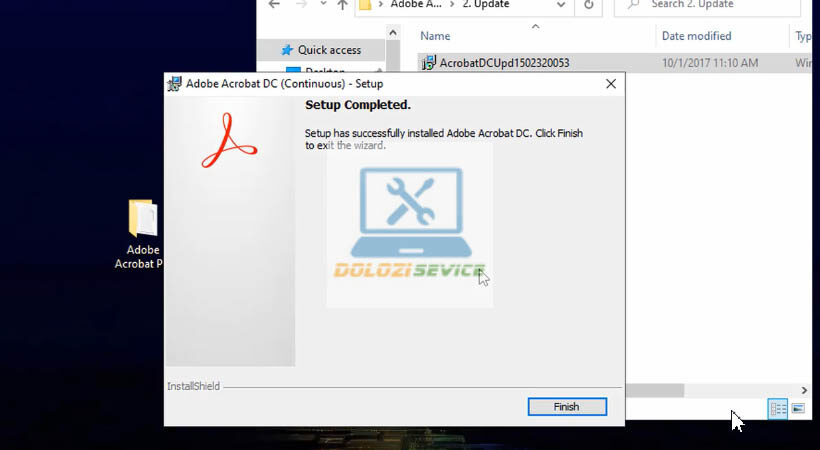Click the folder icon in the address bar
820x450 pixels.
tap(366, 5)
